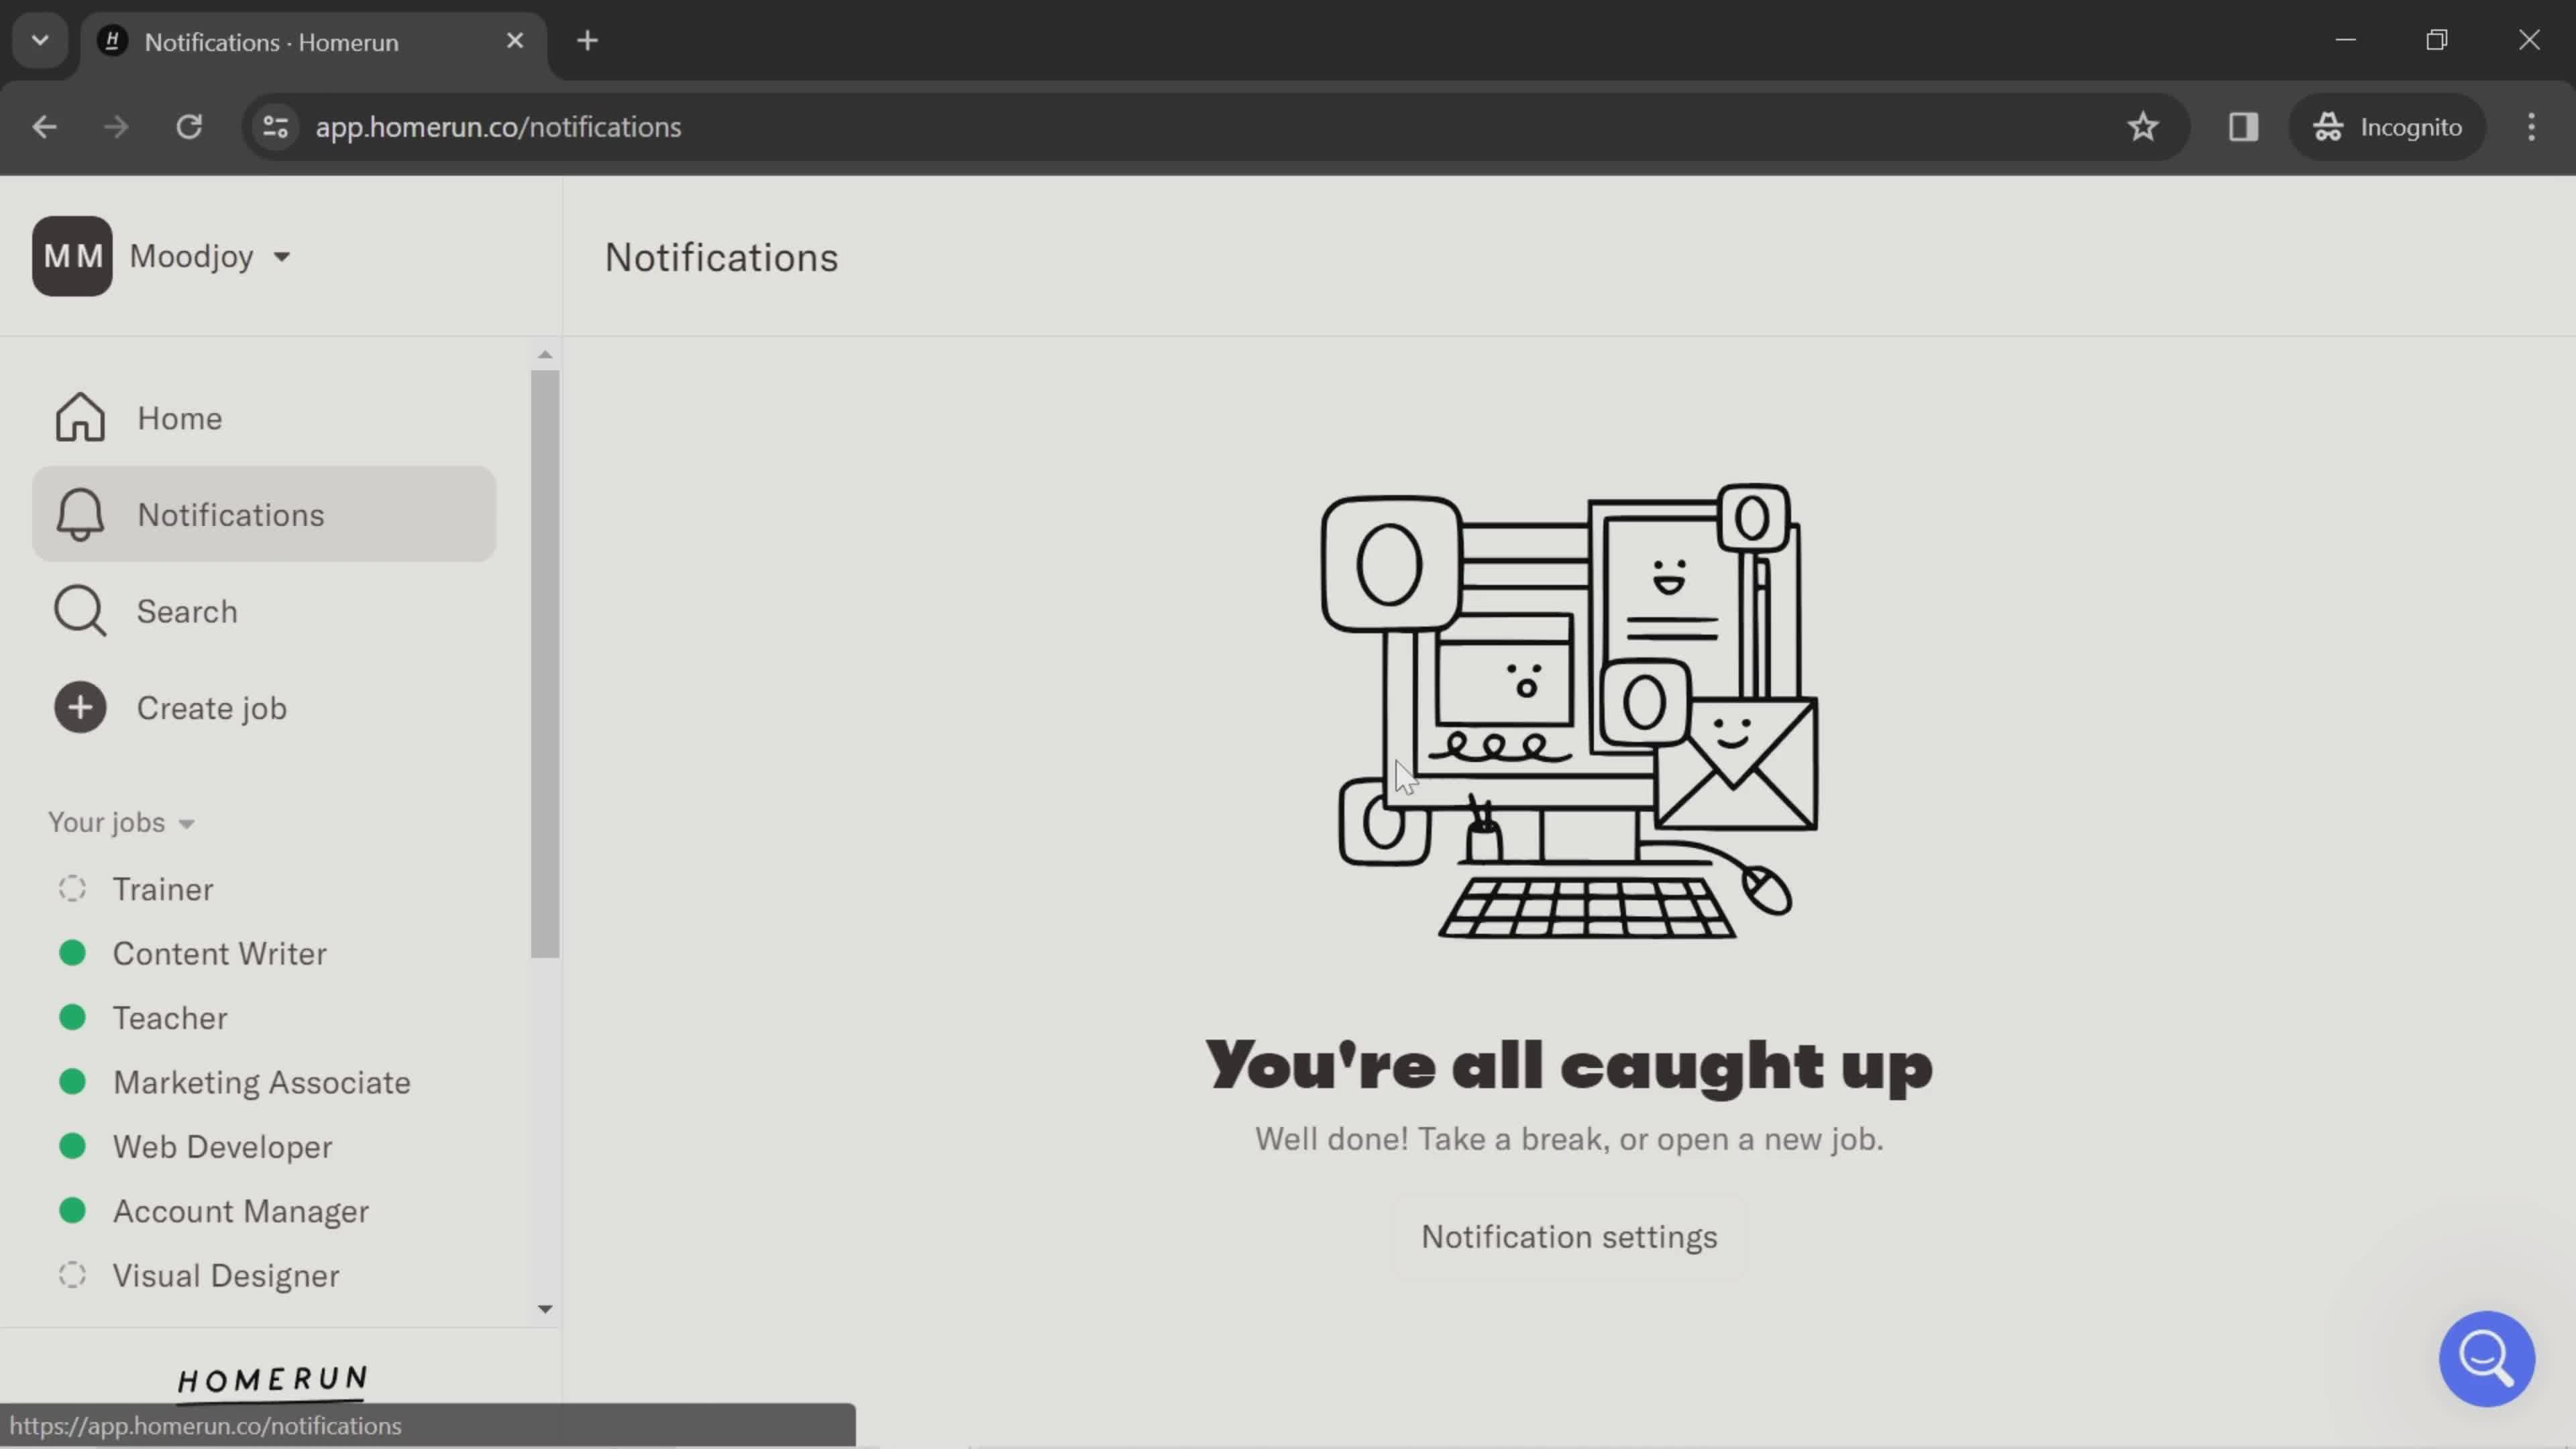Click the green status dot beside Content Writer
The image size is (2576, 1449).
[72, 953]
